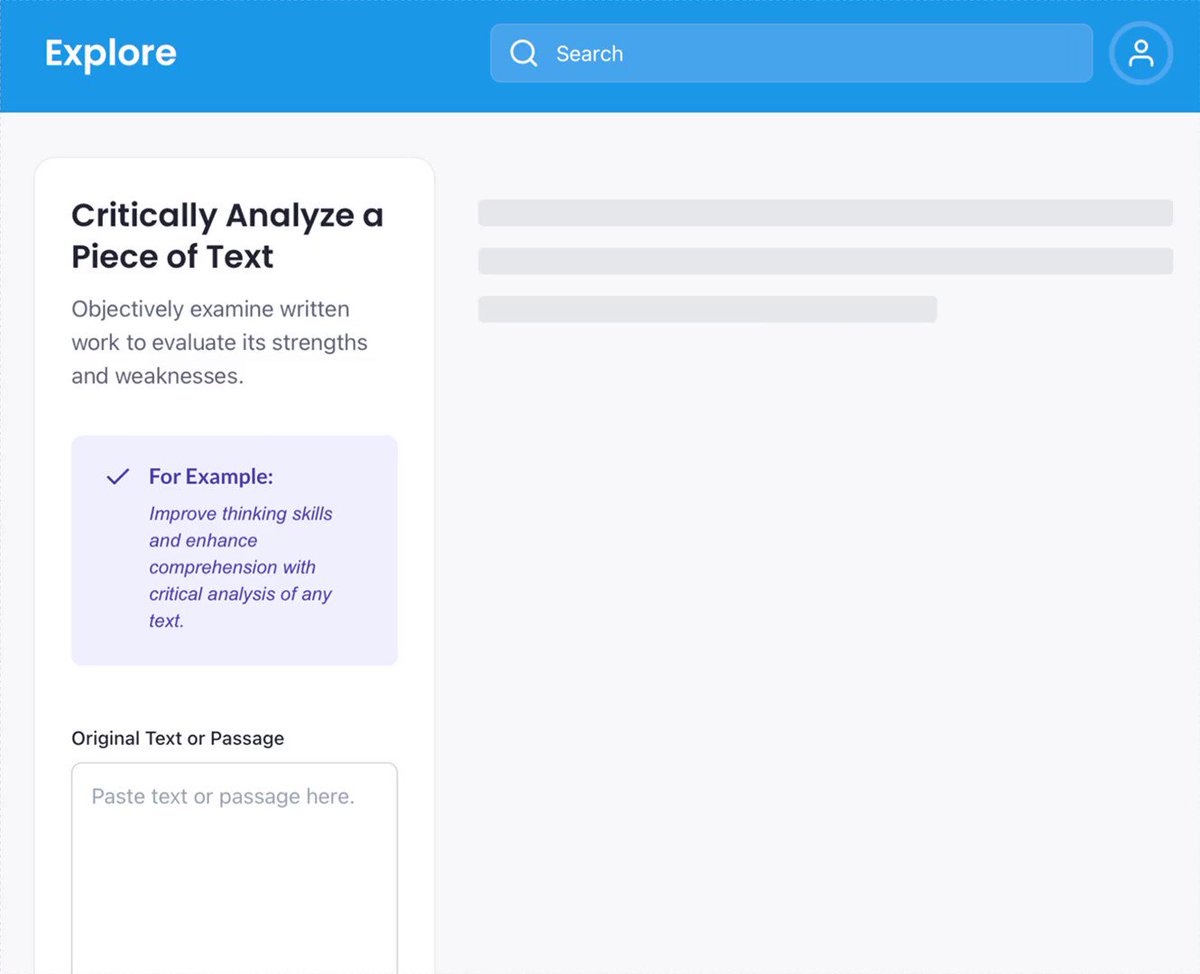The height and width of the screenshot is (974, 1200).
Task: Click the empty results area below placeholder bars
Action: [x=825, y=640]
